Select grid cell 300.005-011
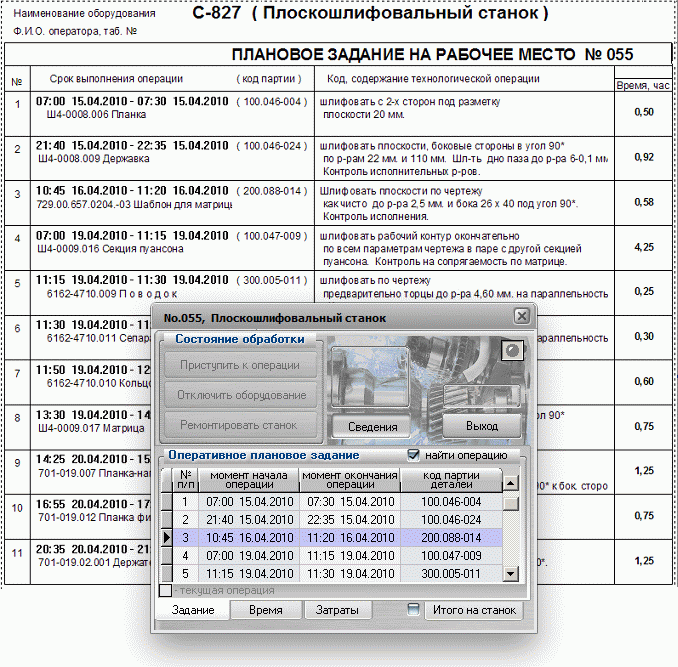 pos(451,574)
